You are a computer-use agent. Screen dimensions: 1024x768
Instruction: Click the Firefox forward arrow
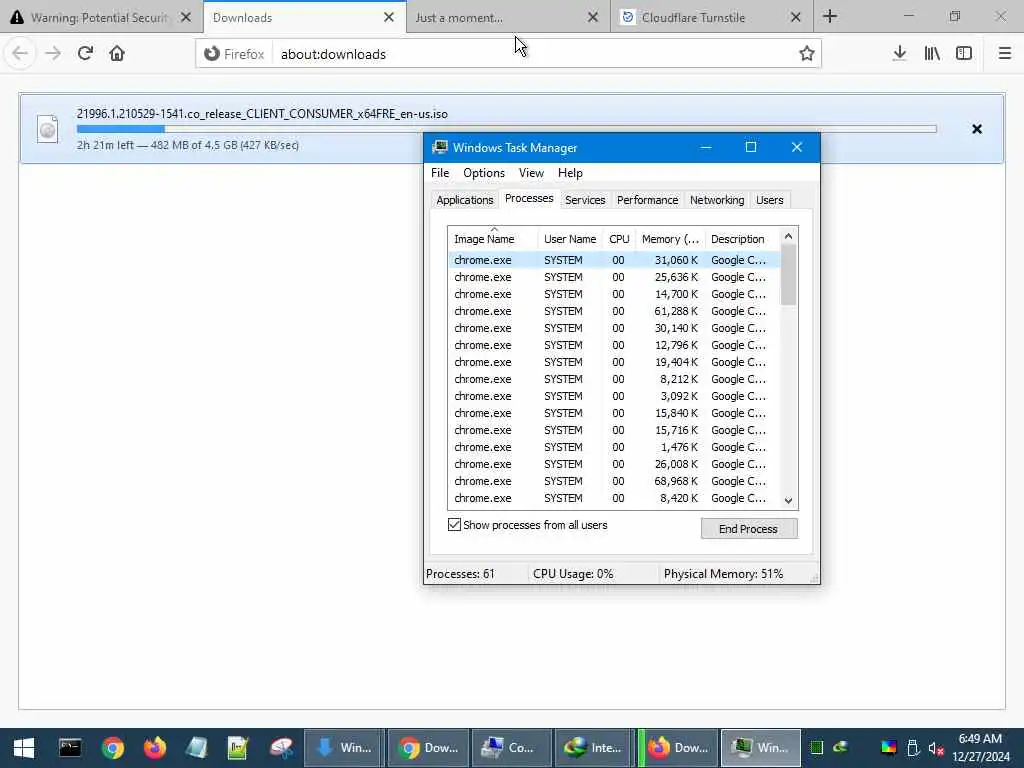[53, 54]
